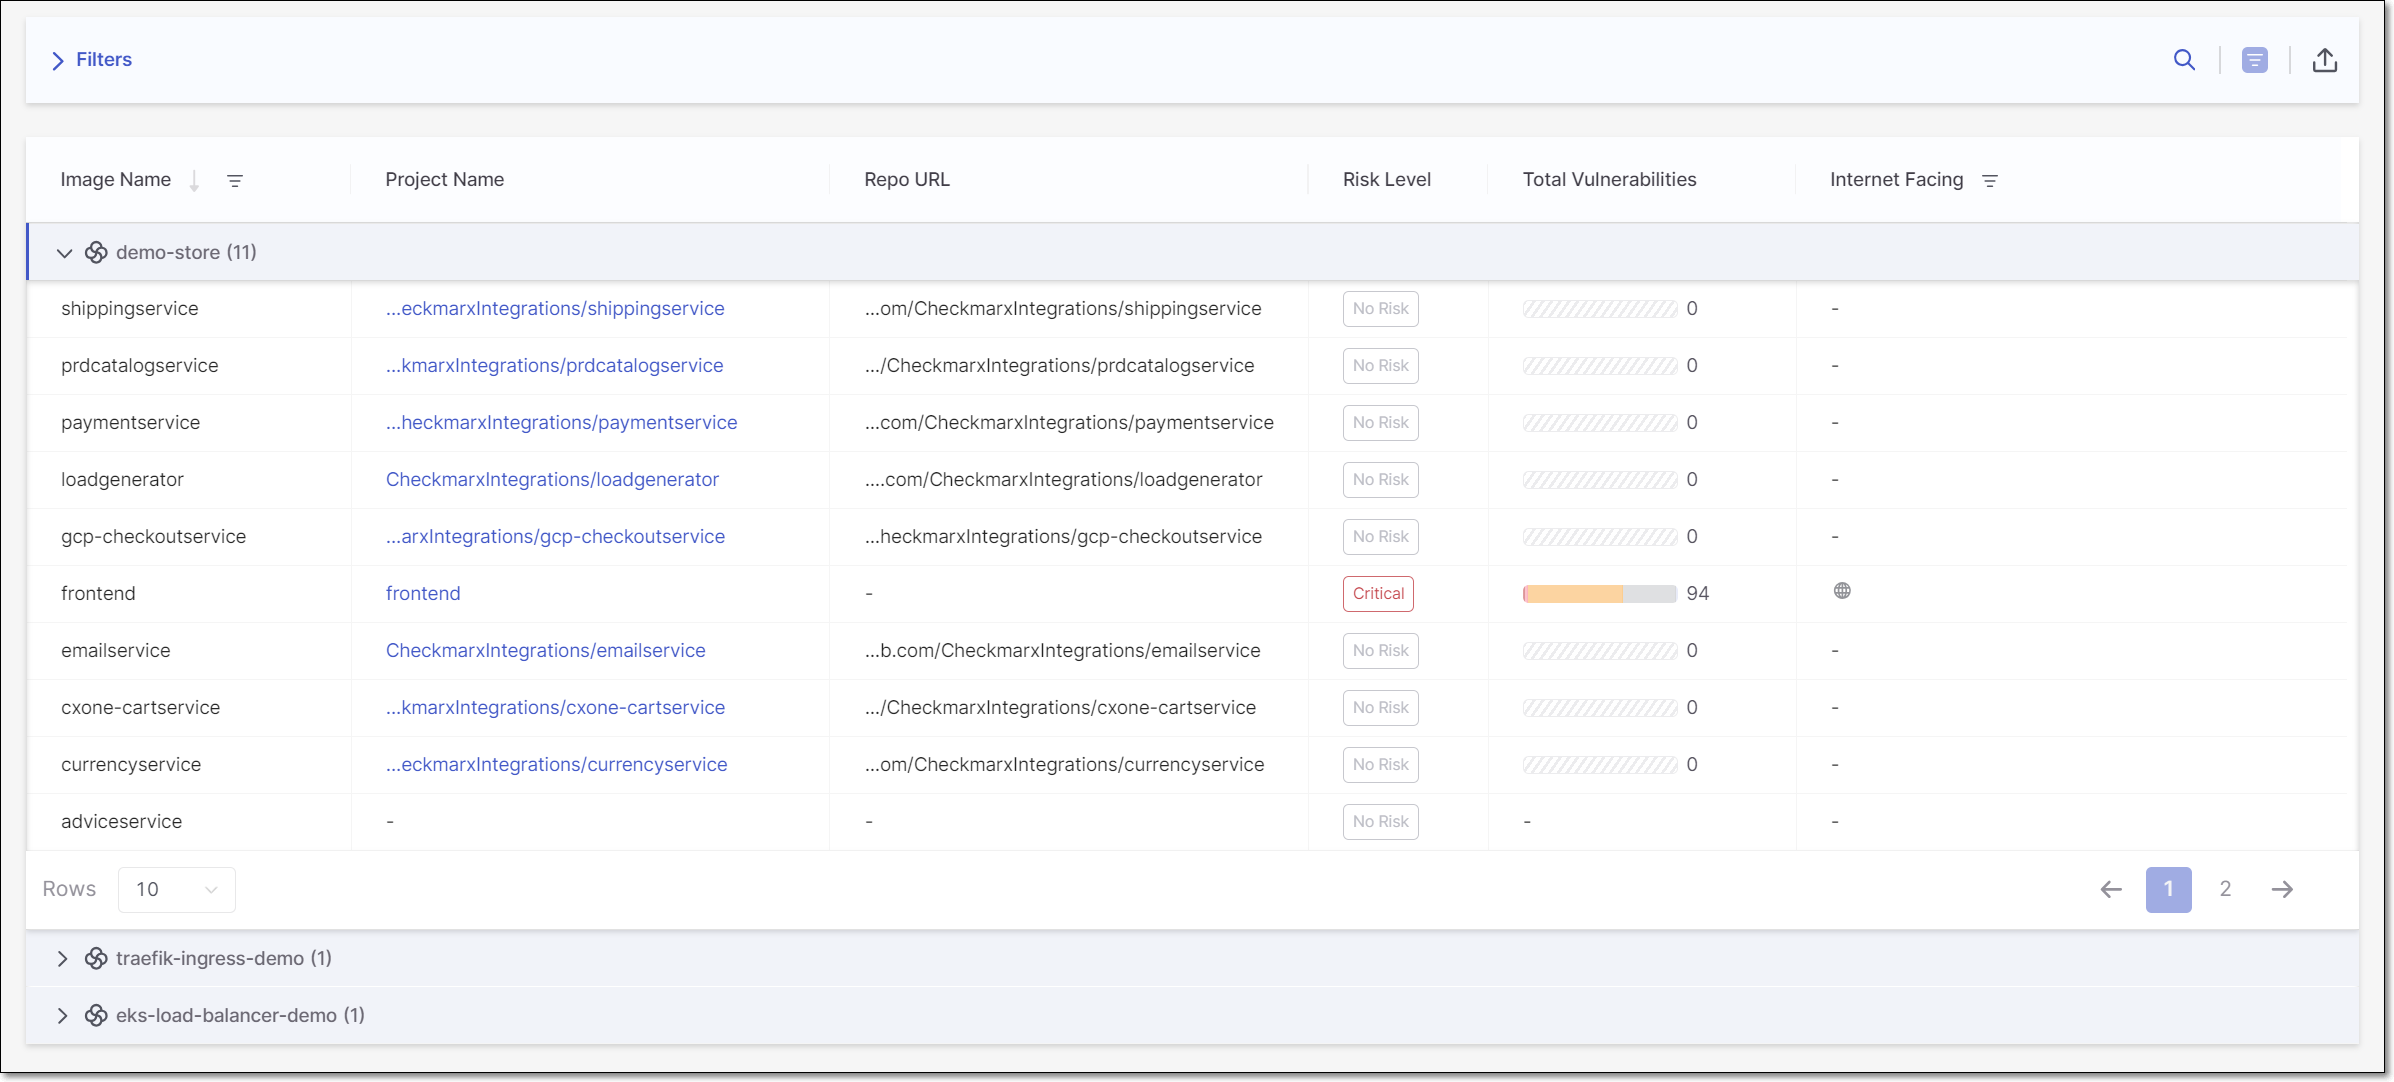
Task: Collapse the demo-store group
Action: tap(64, 253)
